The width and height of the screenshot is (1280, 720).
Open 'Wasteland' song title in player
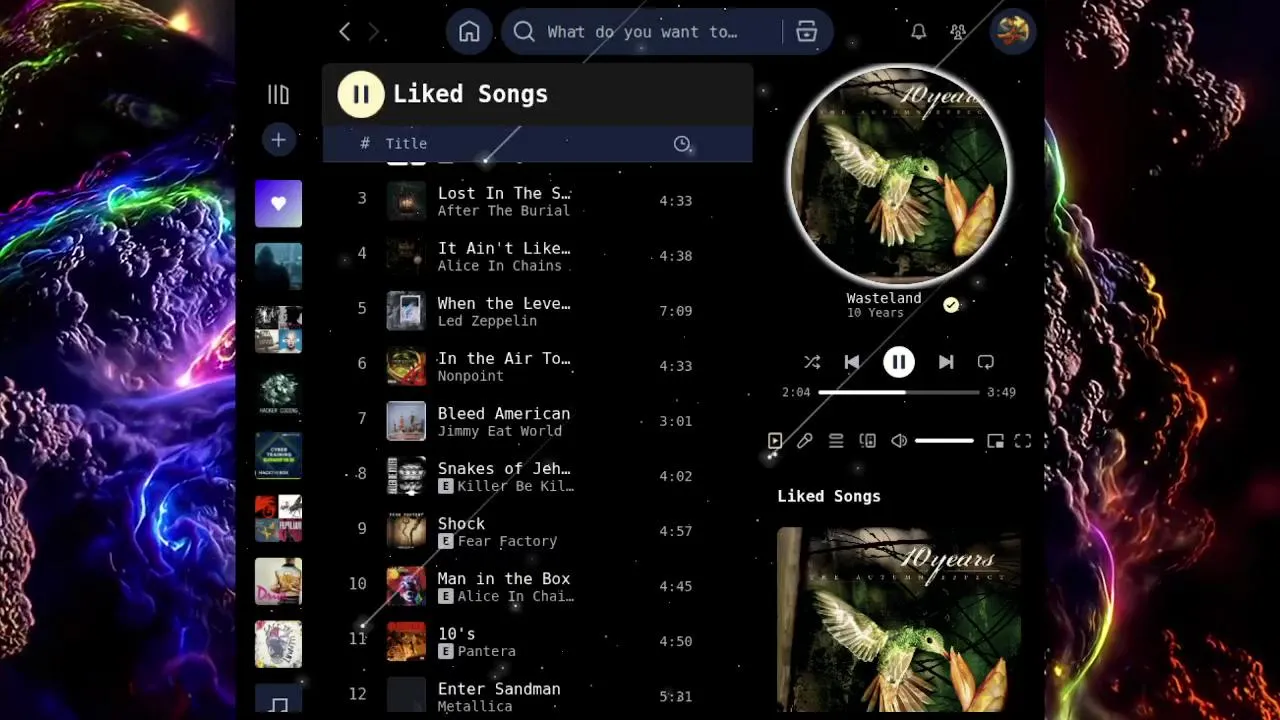pos(884,298)
